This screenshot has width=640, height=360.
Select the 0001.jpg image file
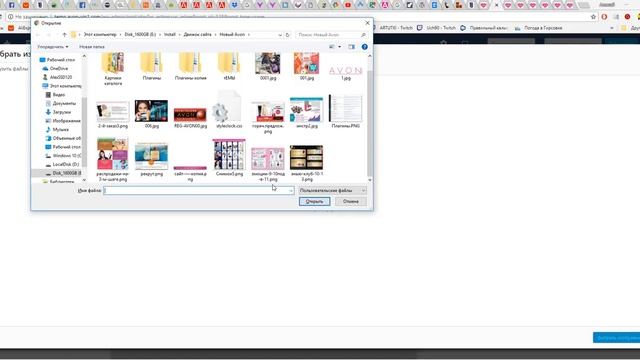coord(268,66)
